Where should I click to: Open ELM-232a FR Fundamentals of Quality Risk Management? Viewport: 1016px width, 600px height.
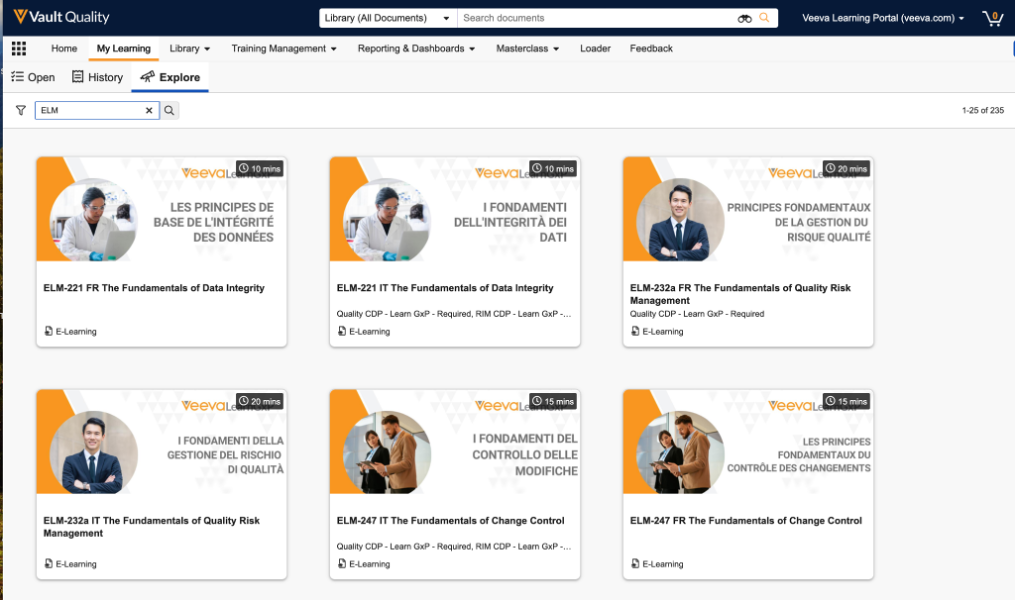[741, 294]
